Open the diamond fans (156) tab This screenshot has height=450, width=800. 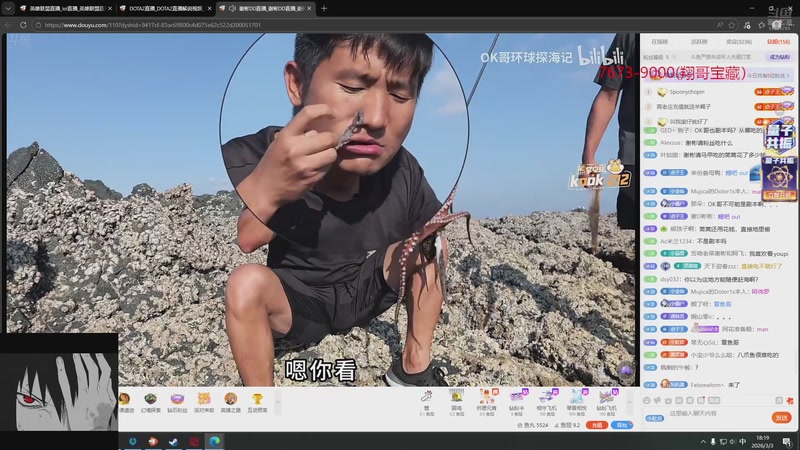[778, 42]
